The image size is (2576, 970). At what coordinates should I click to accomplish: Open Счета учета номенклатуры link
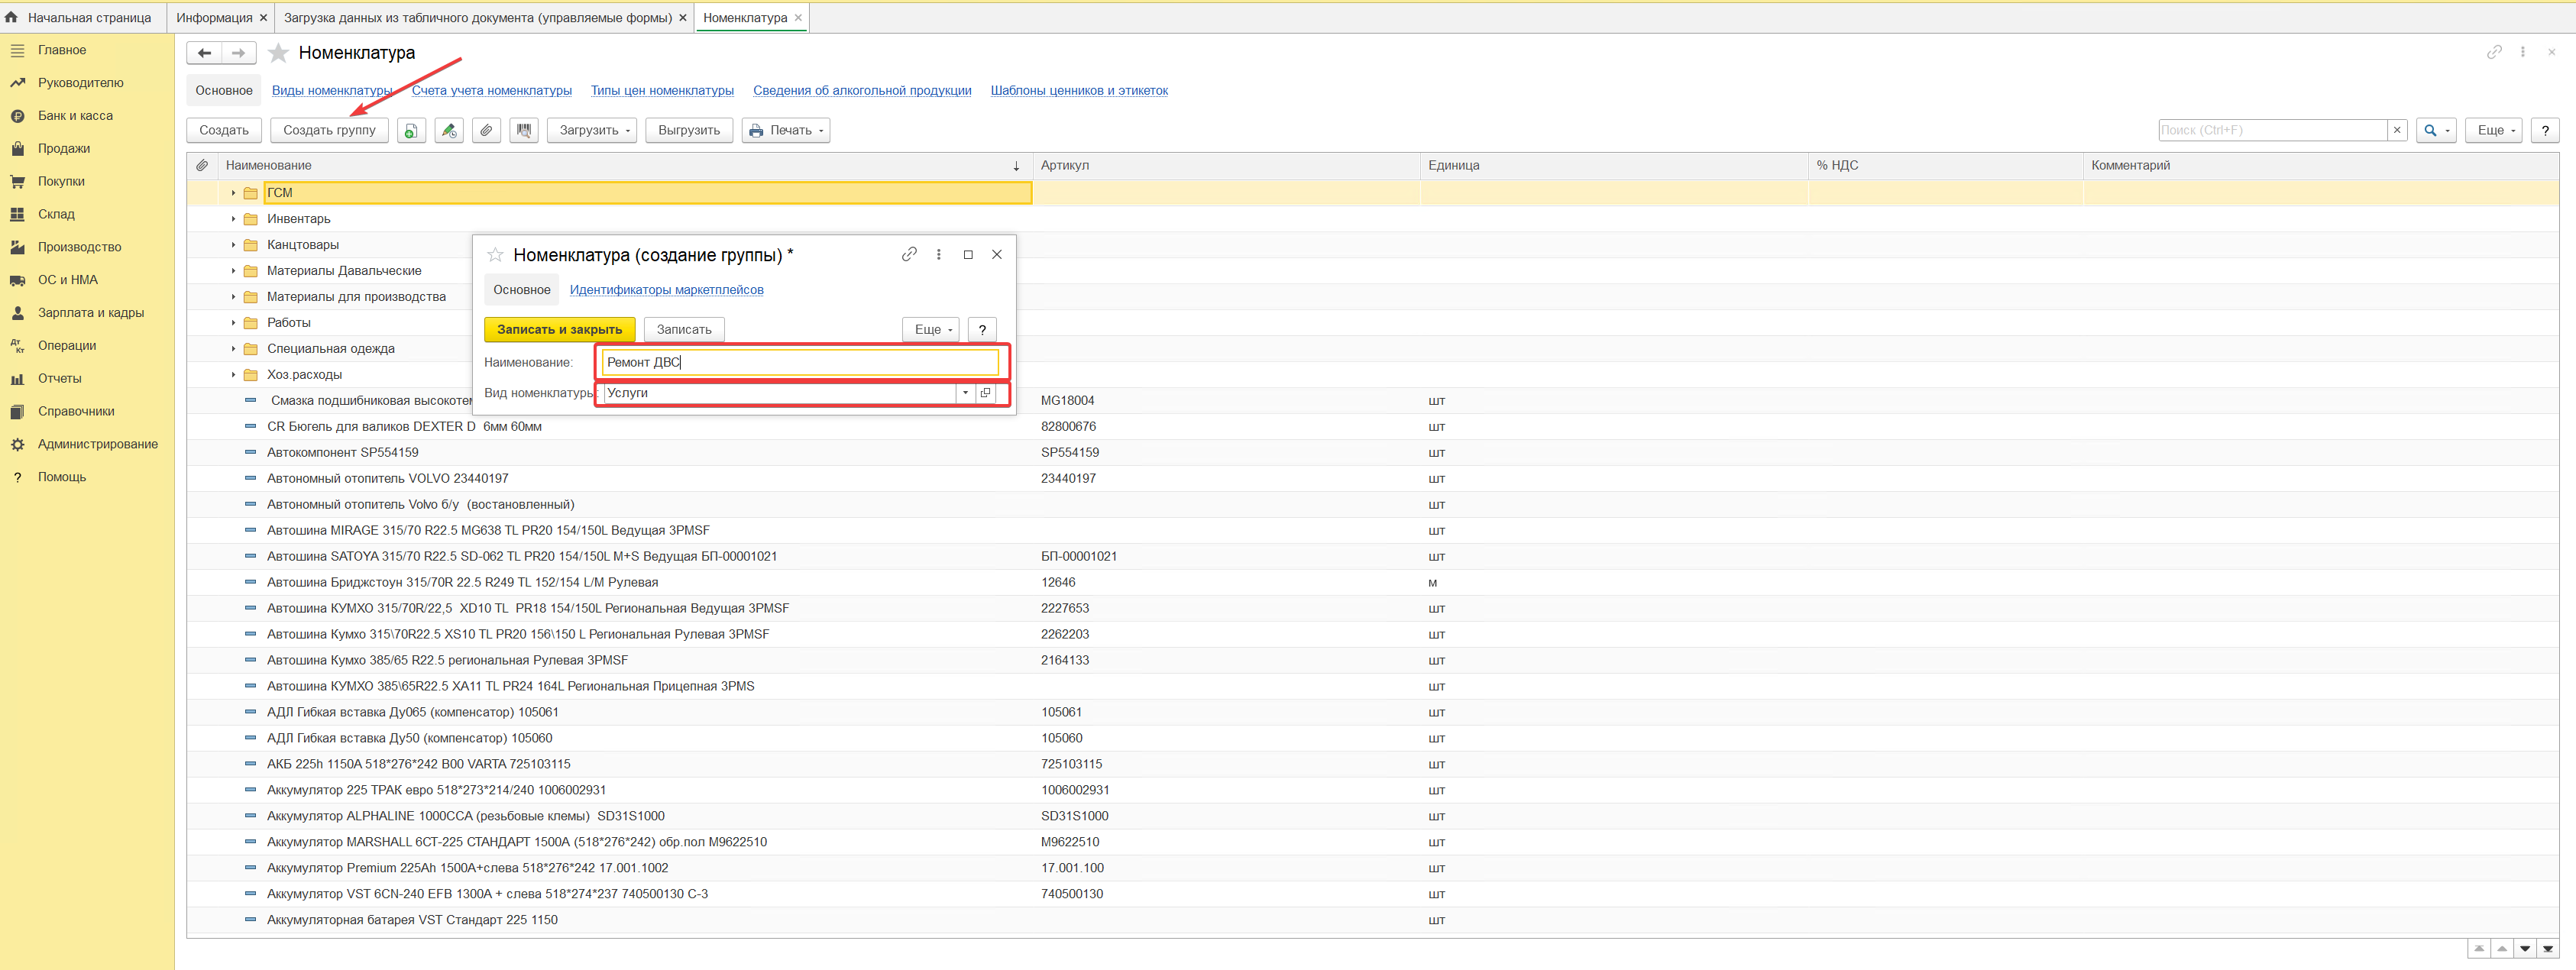tap(492, 91)
